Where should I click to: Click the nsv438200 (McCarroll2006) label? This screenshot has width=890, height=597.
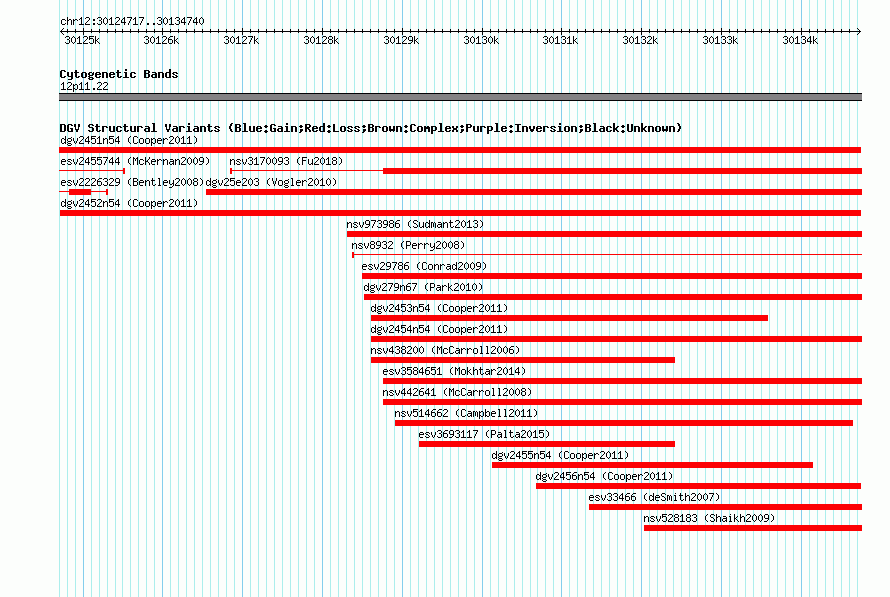point(445,350)
